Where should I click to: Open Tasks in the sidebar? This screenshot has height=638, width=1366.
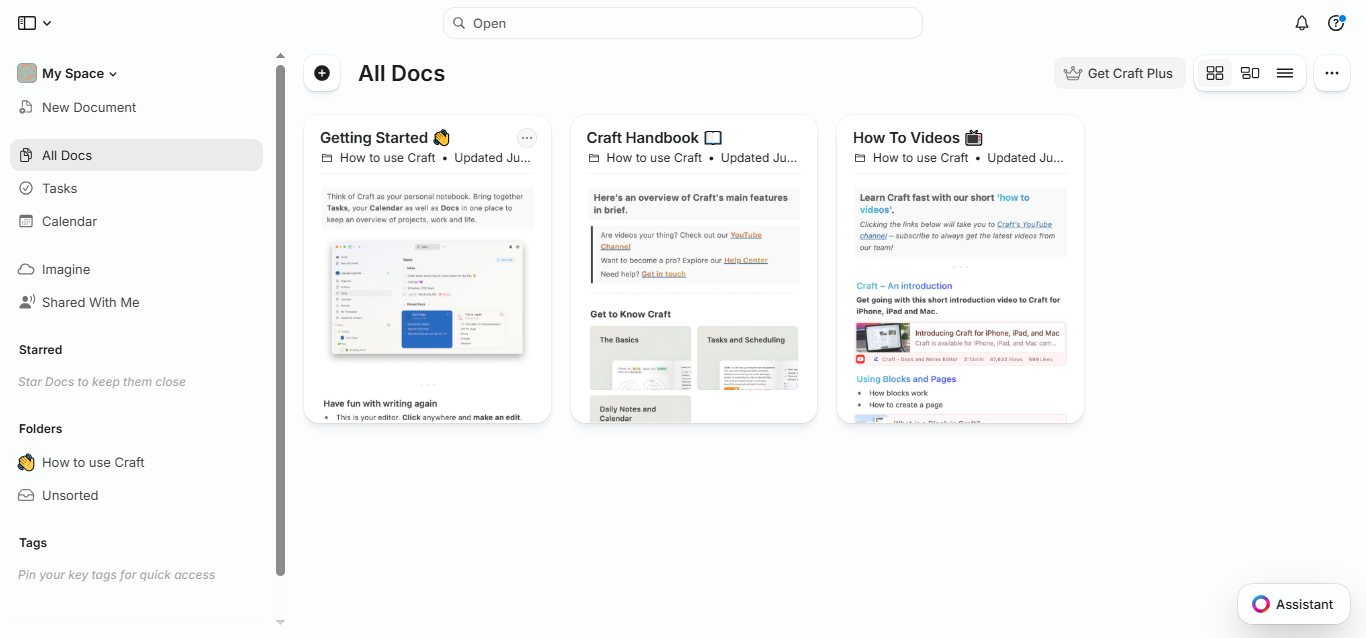137,188
